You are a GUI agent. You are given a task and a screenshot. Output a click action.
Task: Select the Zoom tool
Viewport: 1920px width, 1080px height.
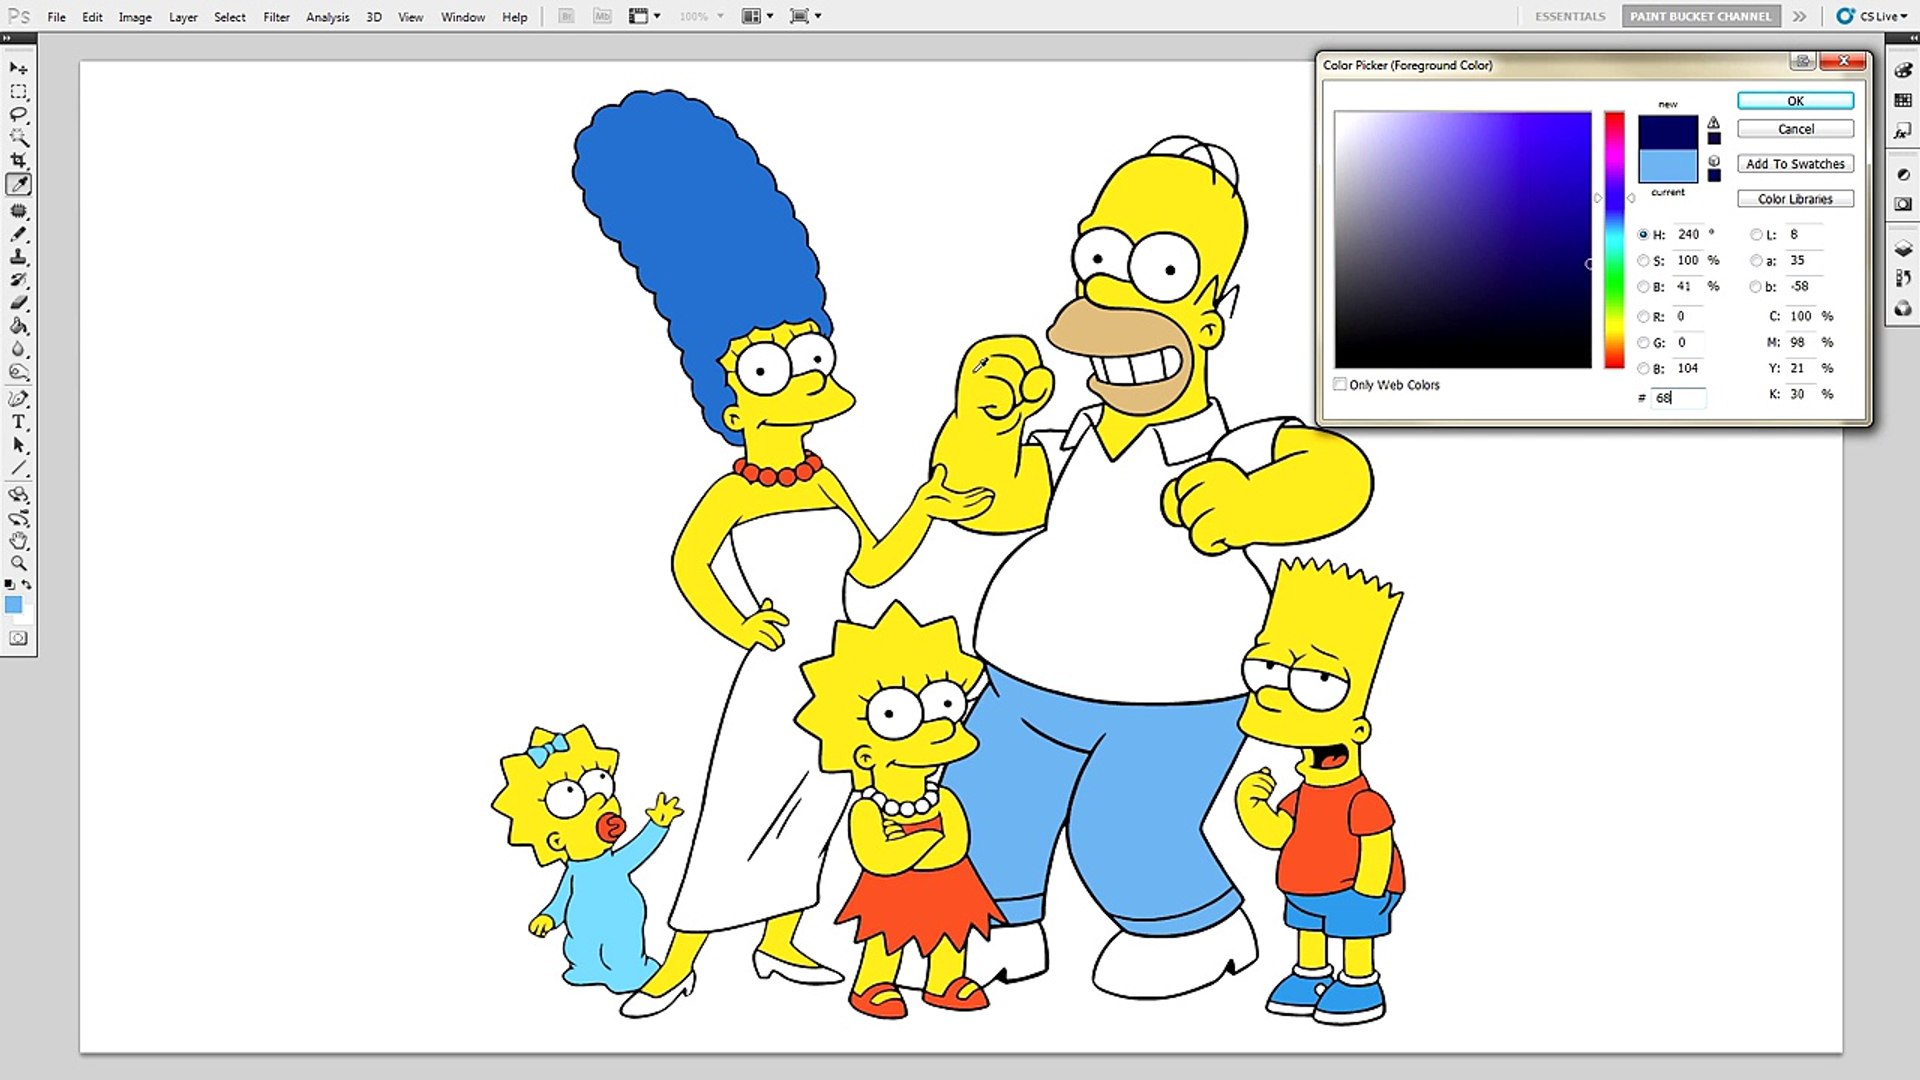(18, 563)
